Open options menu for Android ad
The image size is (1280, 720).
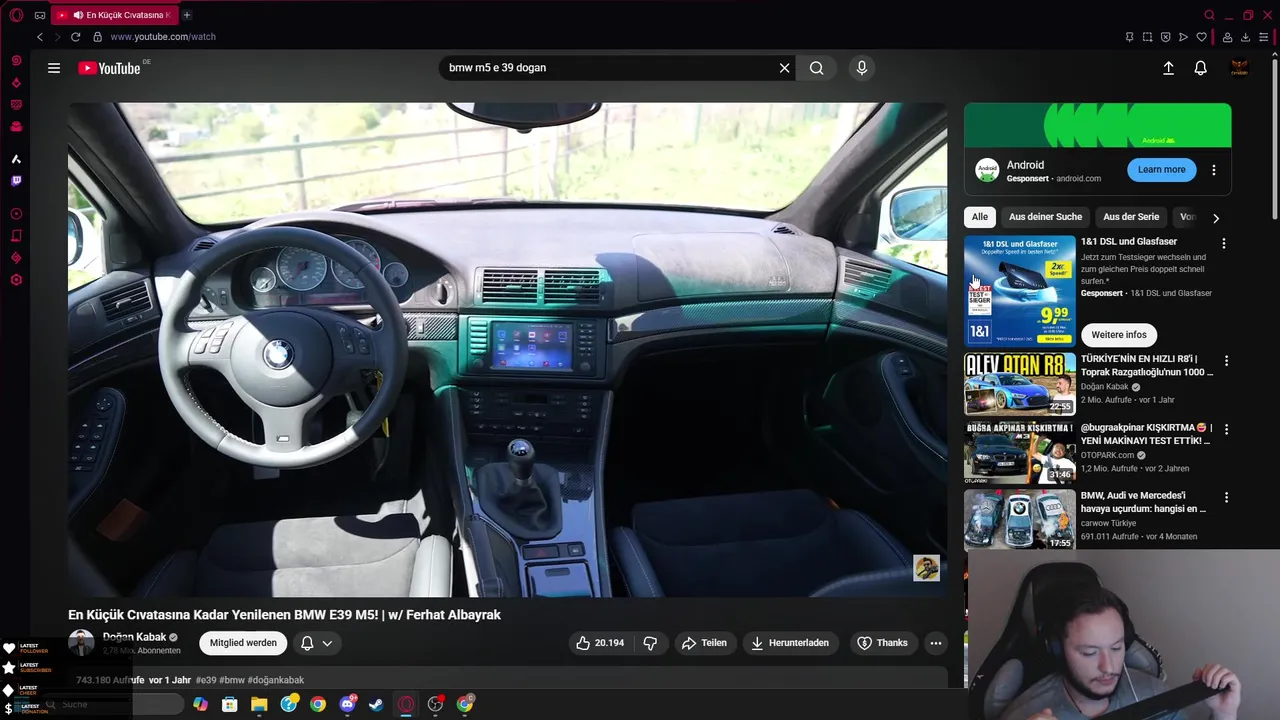point(1214,170)
